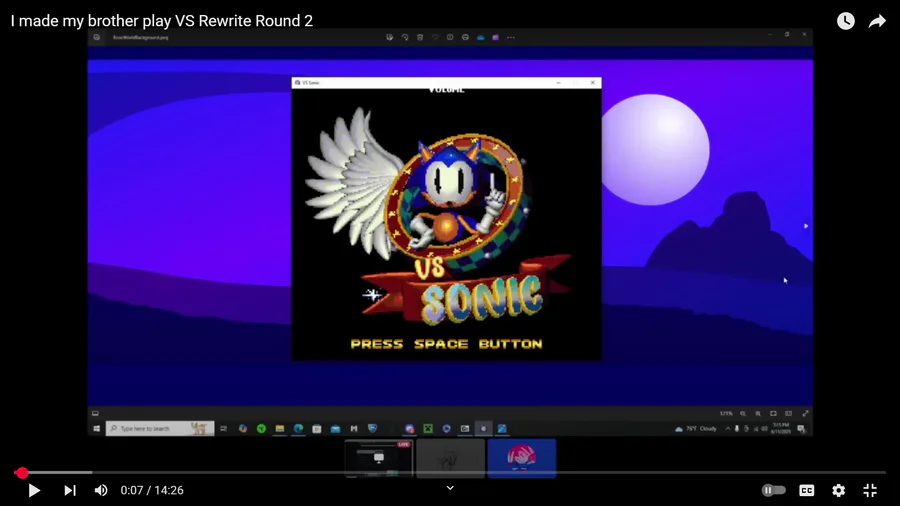This screenshot has height=506, width=900.
Task: Click the actual size icon in Photos
Action: 789,413
